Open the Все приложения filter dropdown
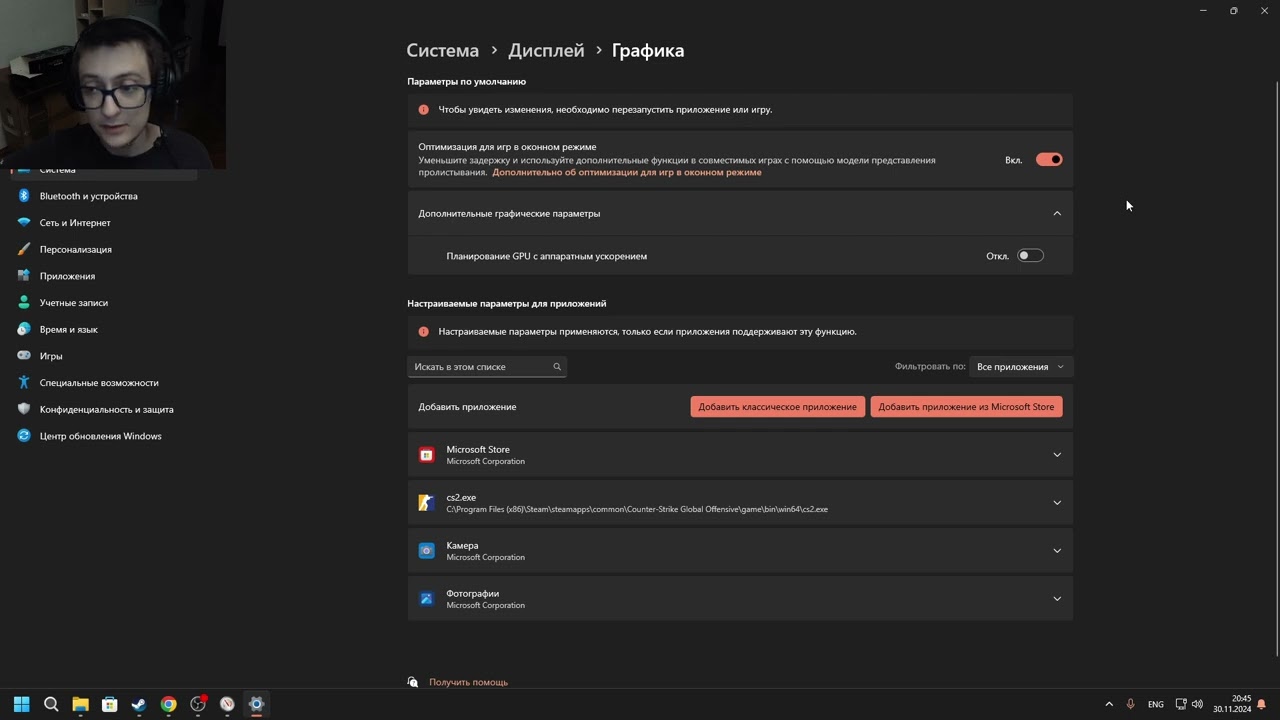Image resolution: width=1280 pixels, height=720 pixels. [x=1020, y=367]
